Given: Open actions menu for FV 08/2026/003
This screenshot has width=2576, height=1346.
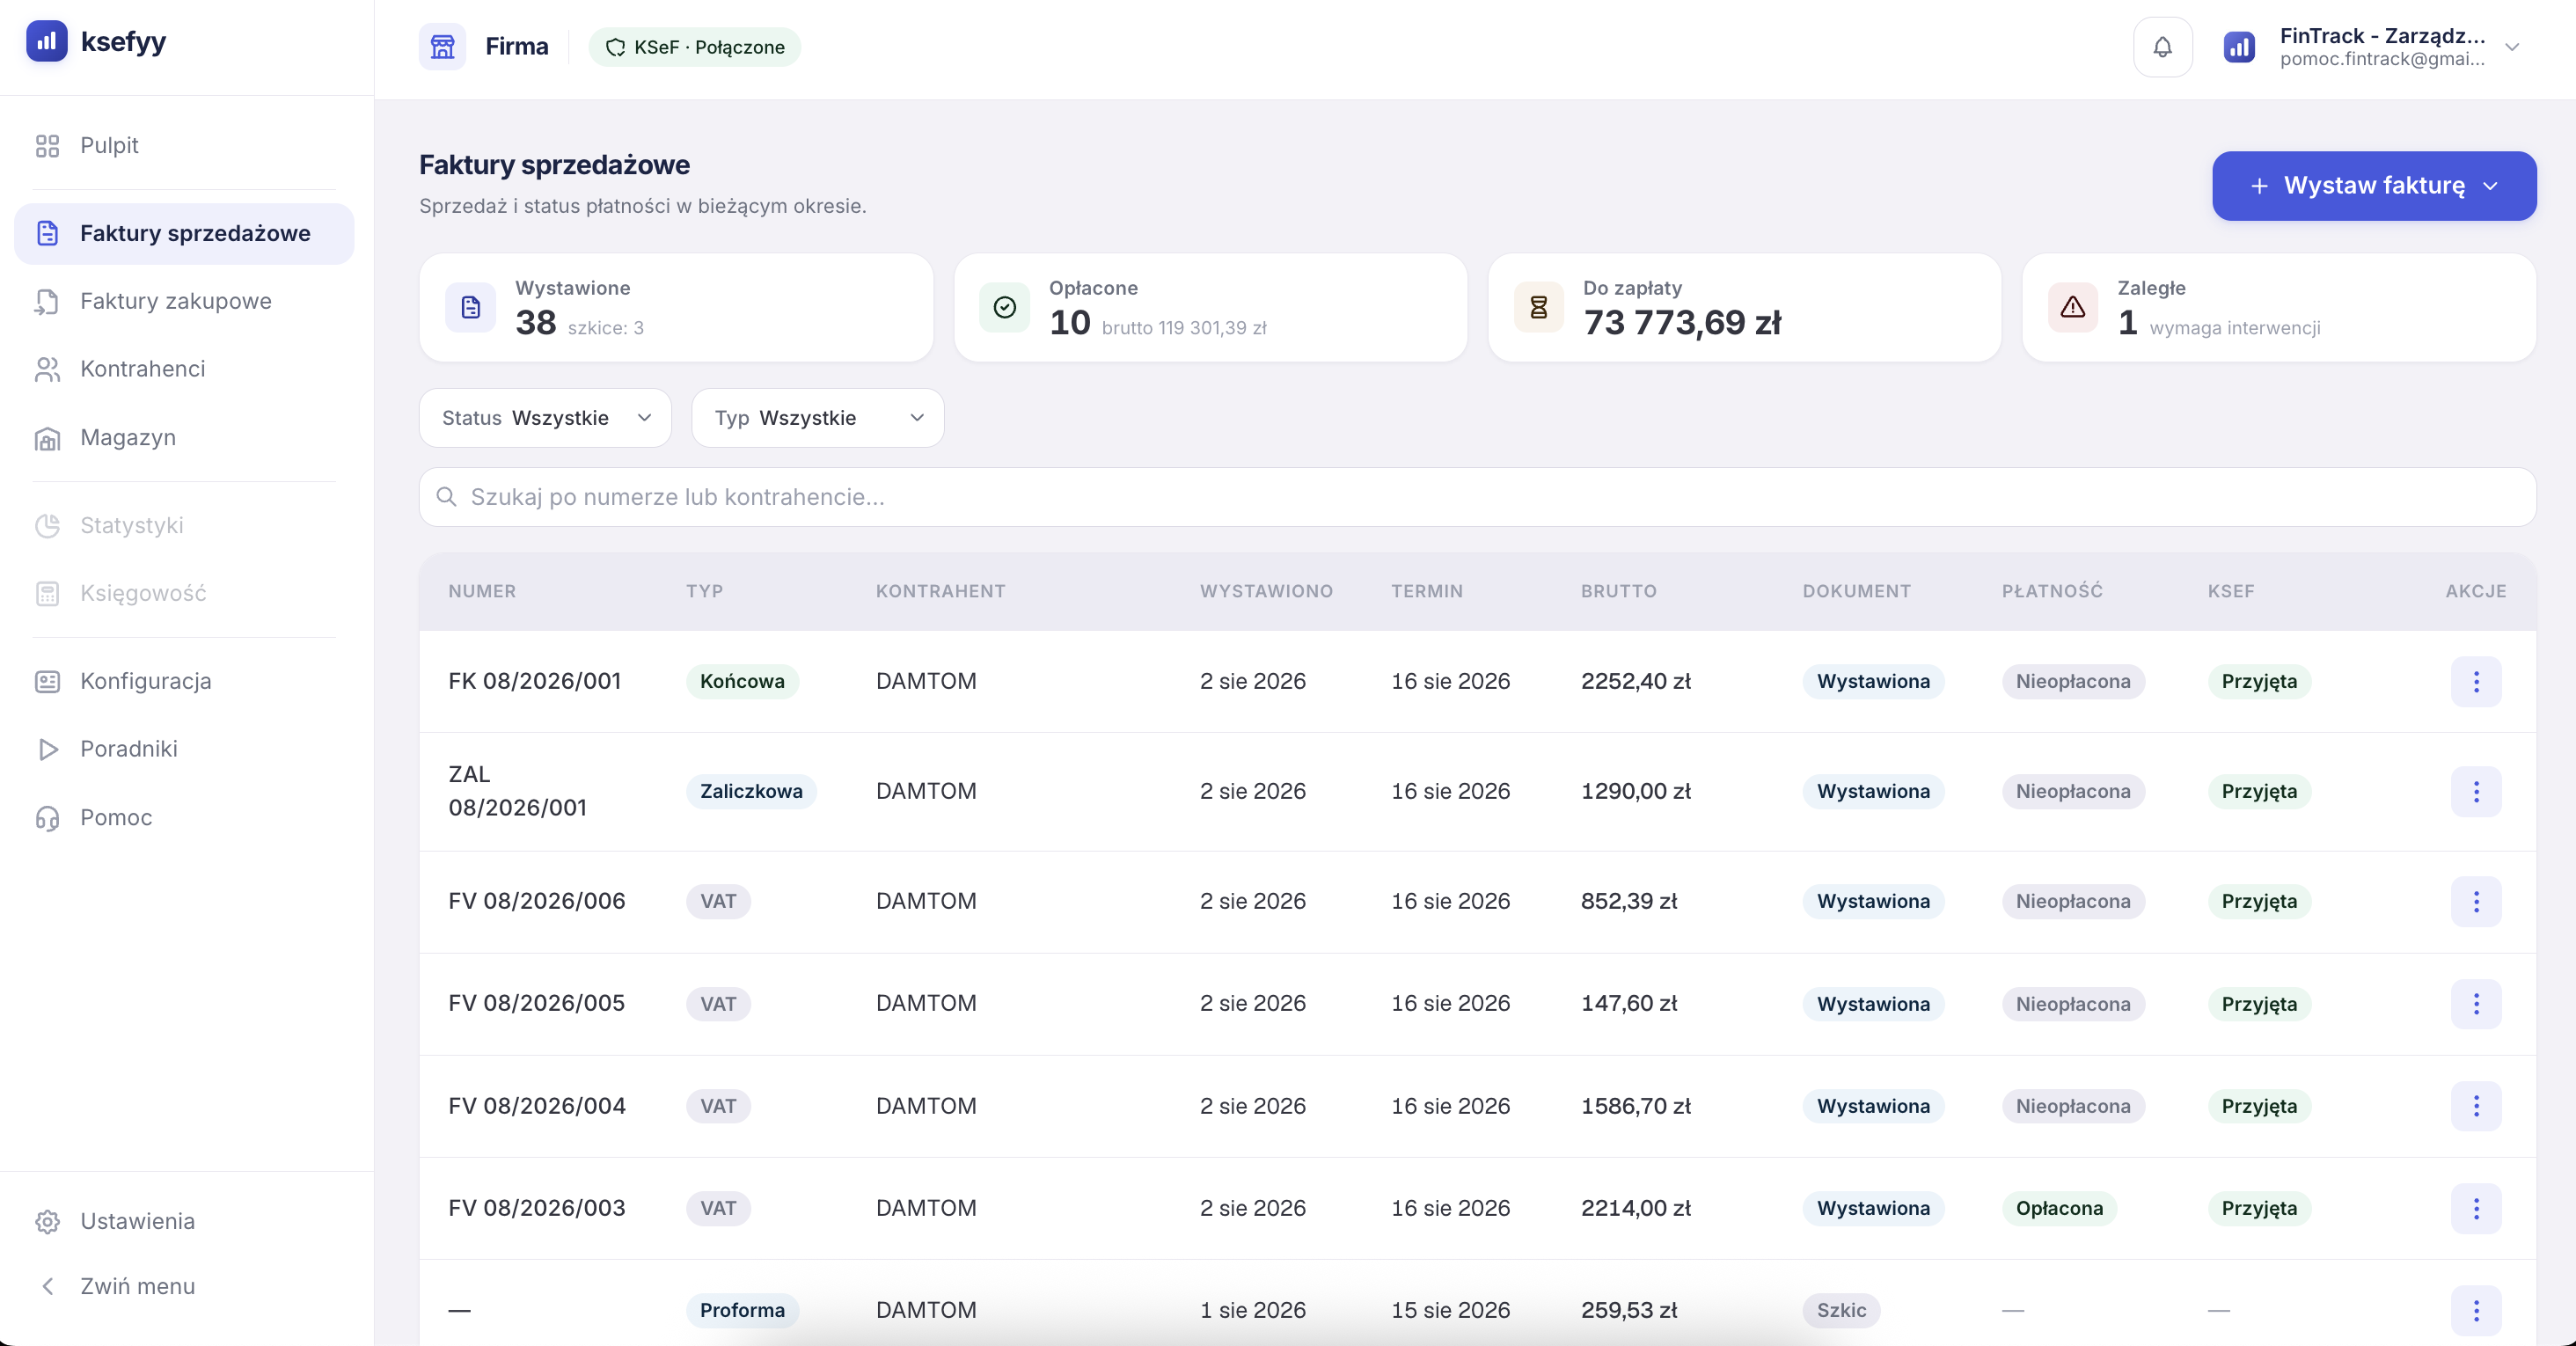Looking at the screenshot, I should point(2476,1208).
